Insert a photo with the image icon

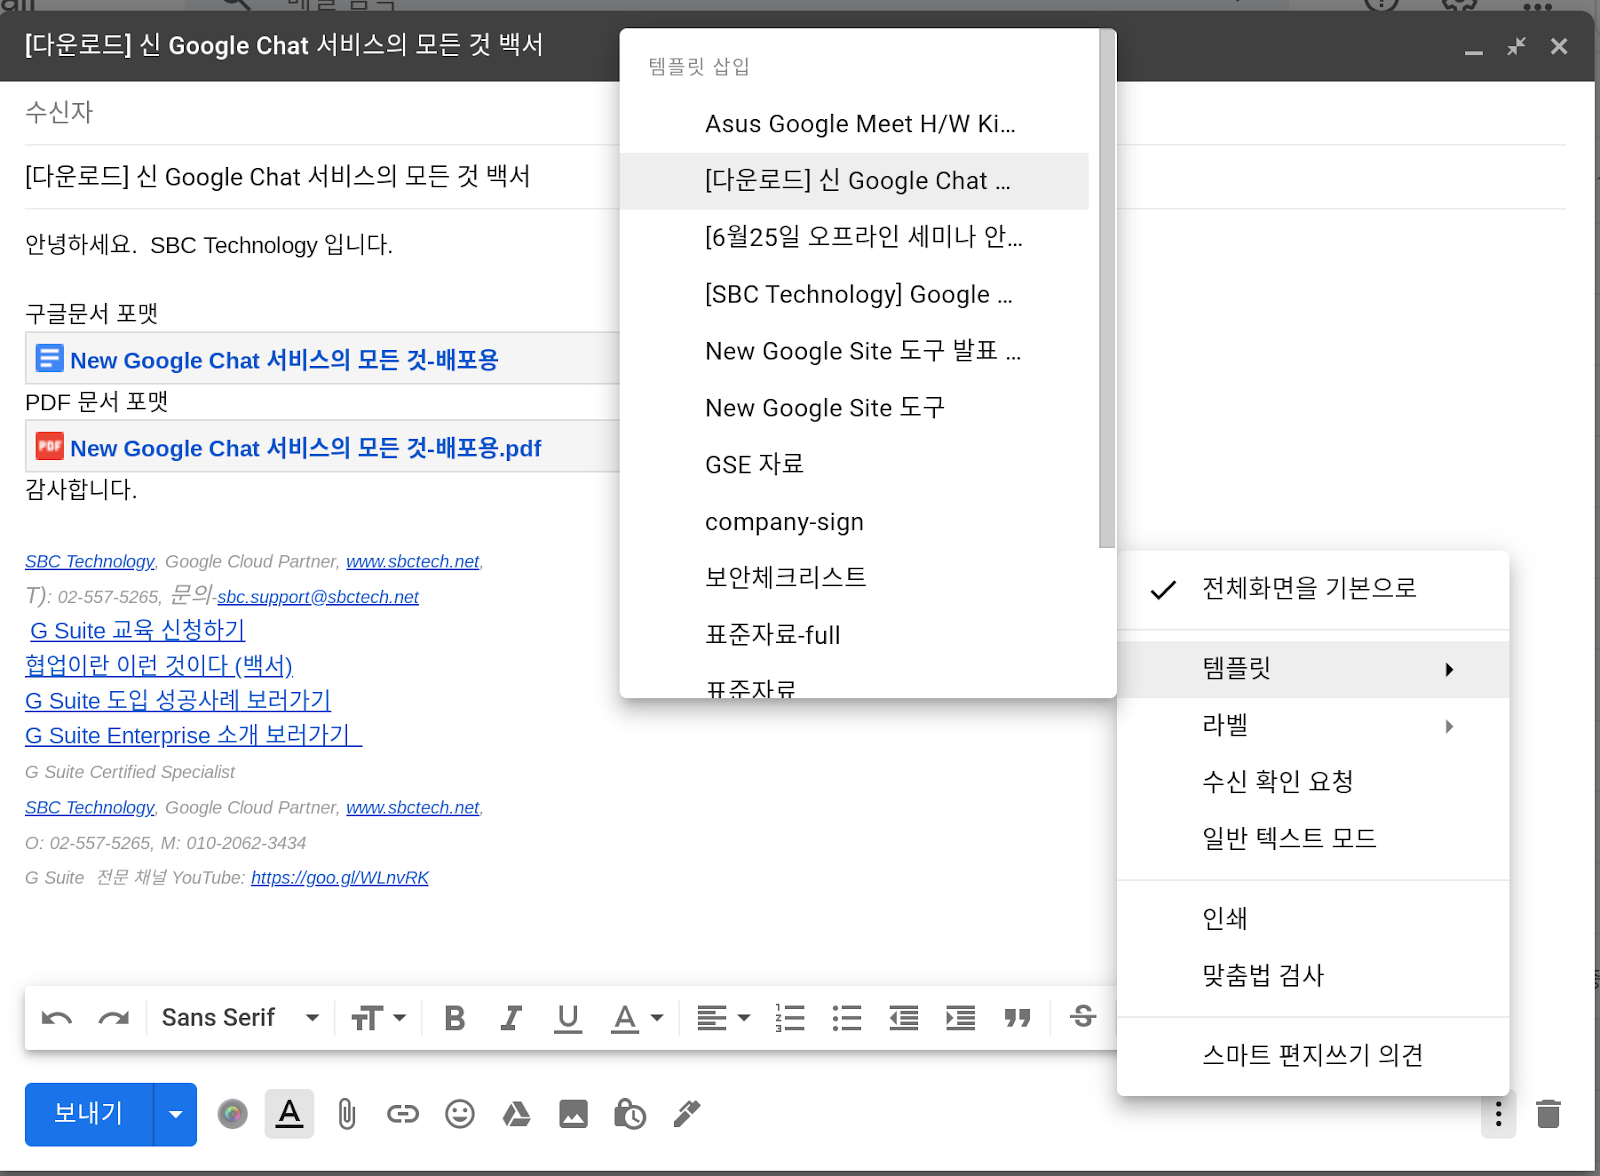coord(573,1113)
